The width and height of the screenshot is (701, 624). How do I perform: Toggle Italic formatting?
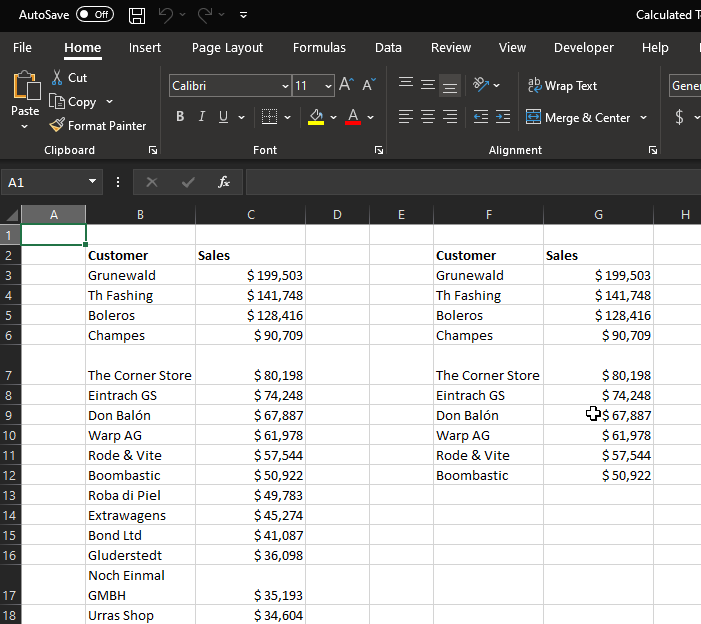click(x=202, y=117)
